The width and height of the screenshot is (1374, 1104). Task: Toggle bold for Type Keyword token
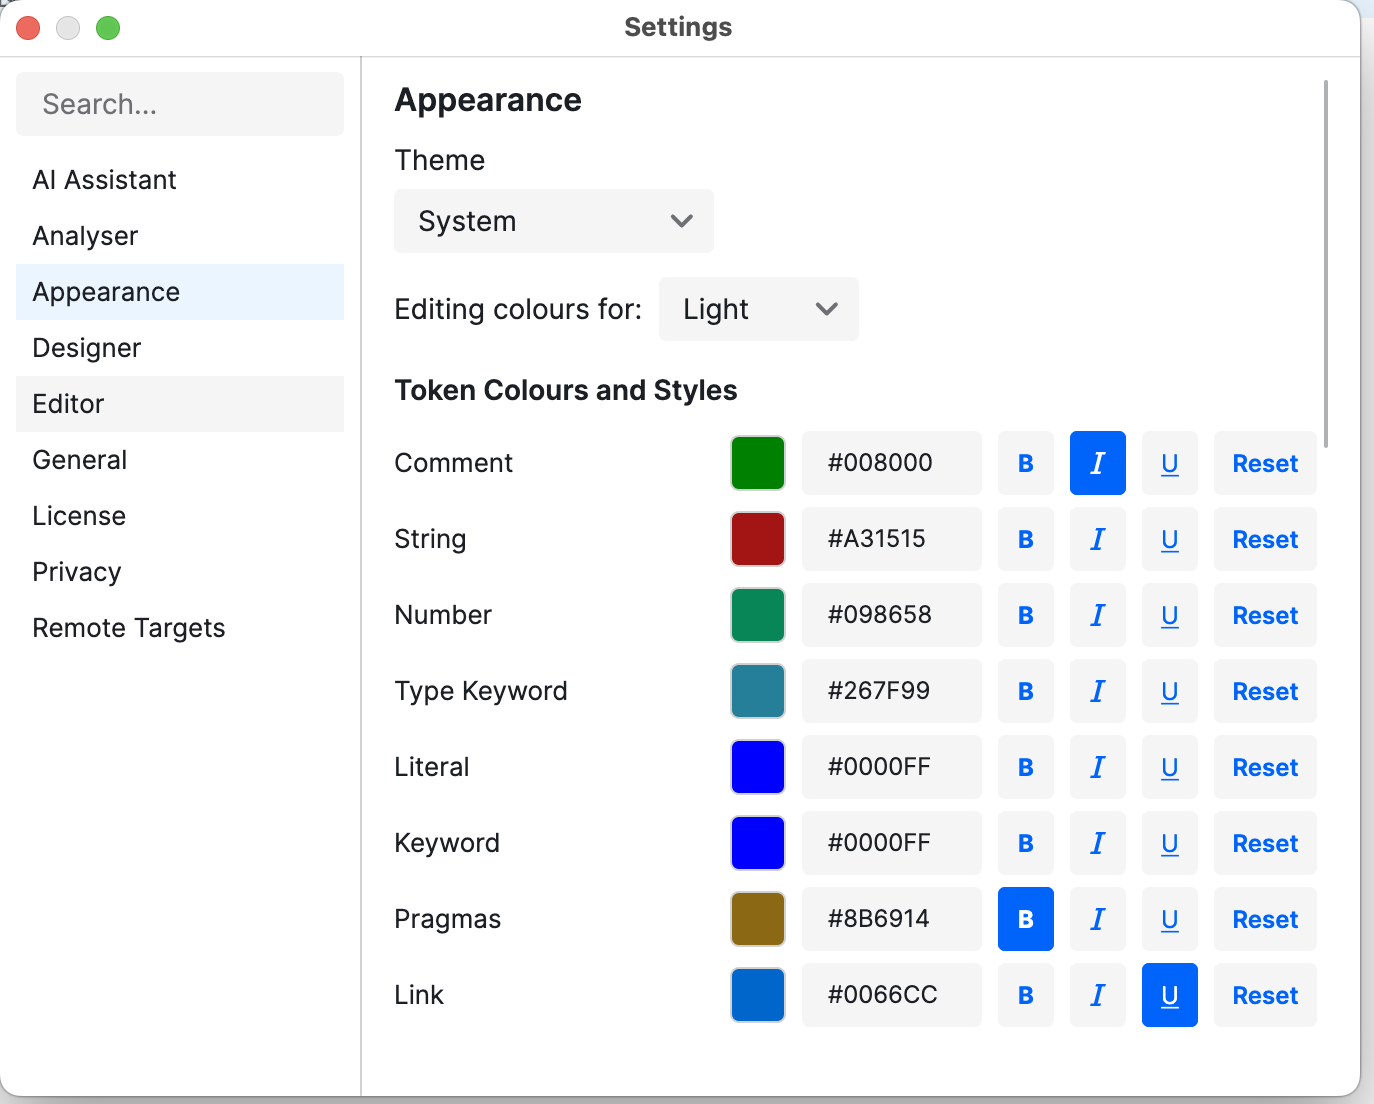click(1025, 691)
